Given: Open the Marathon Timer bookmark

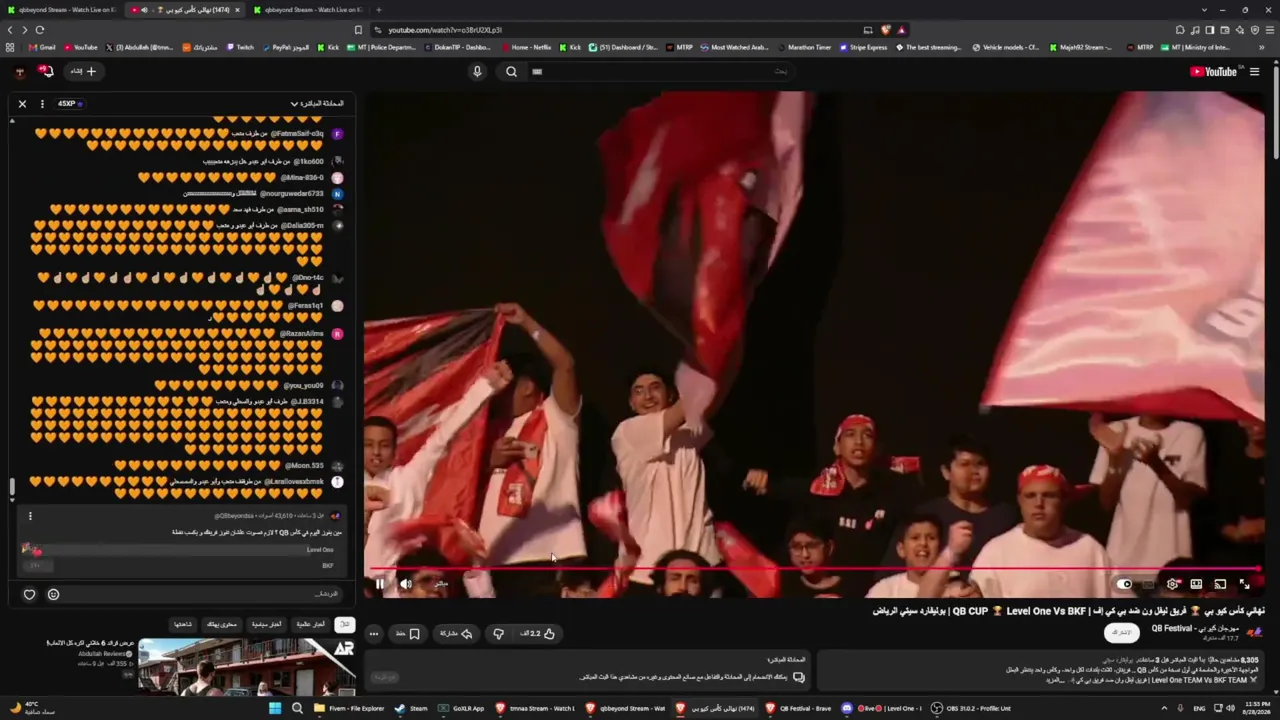Looking at the screenshot, I should (x=803, y=47).
